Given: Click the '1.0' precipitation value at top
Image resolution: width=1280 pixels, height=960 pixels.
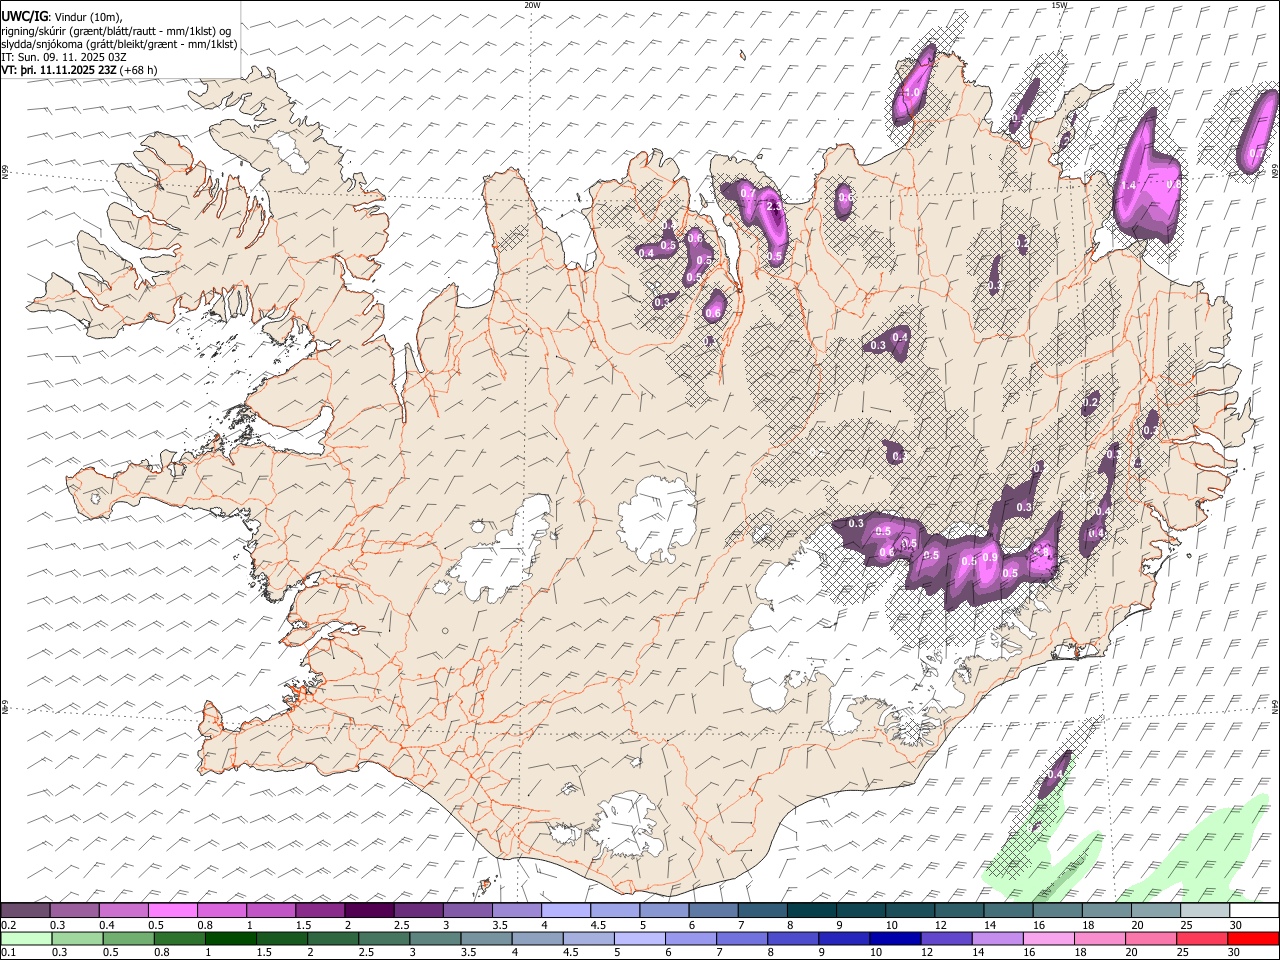Looking at the screenshot, I should (x=911, y=92).
